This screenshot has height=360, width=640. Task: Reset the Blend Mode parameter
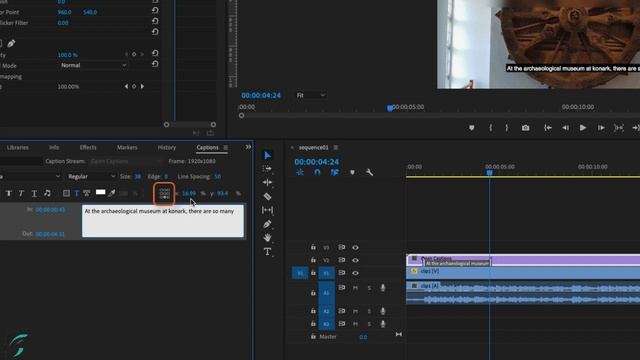pyautogui.click(x=155, y=64)
